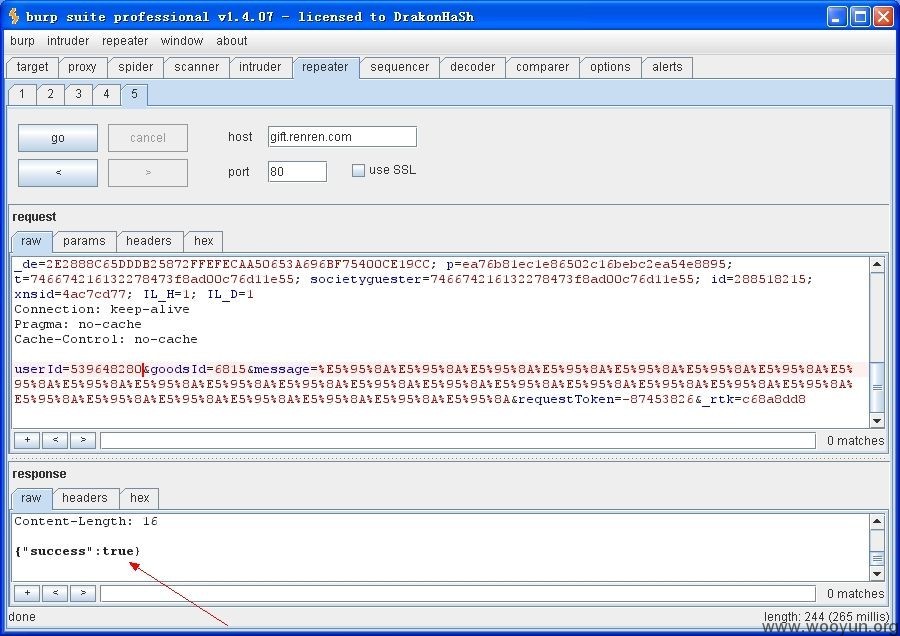This screenshot has width=900, height=636.
Task: Close the Burp Suite window
Action: (x=883, y=17)
